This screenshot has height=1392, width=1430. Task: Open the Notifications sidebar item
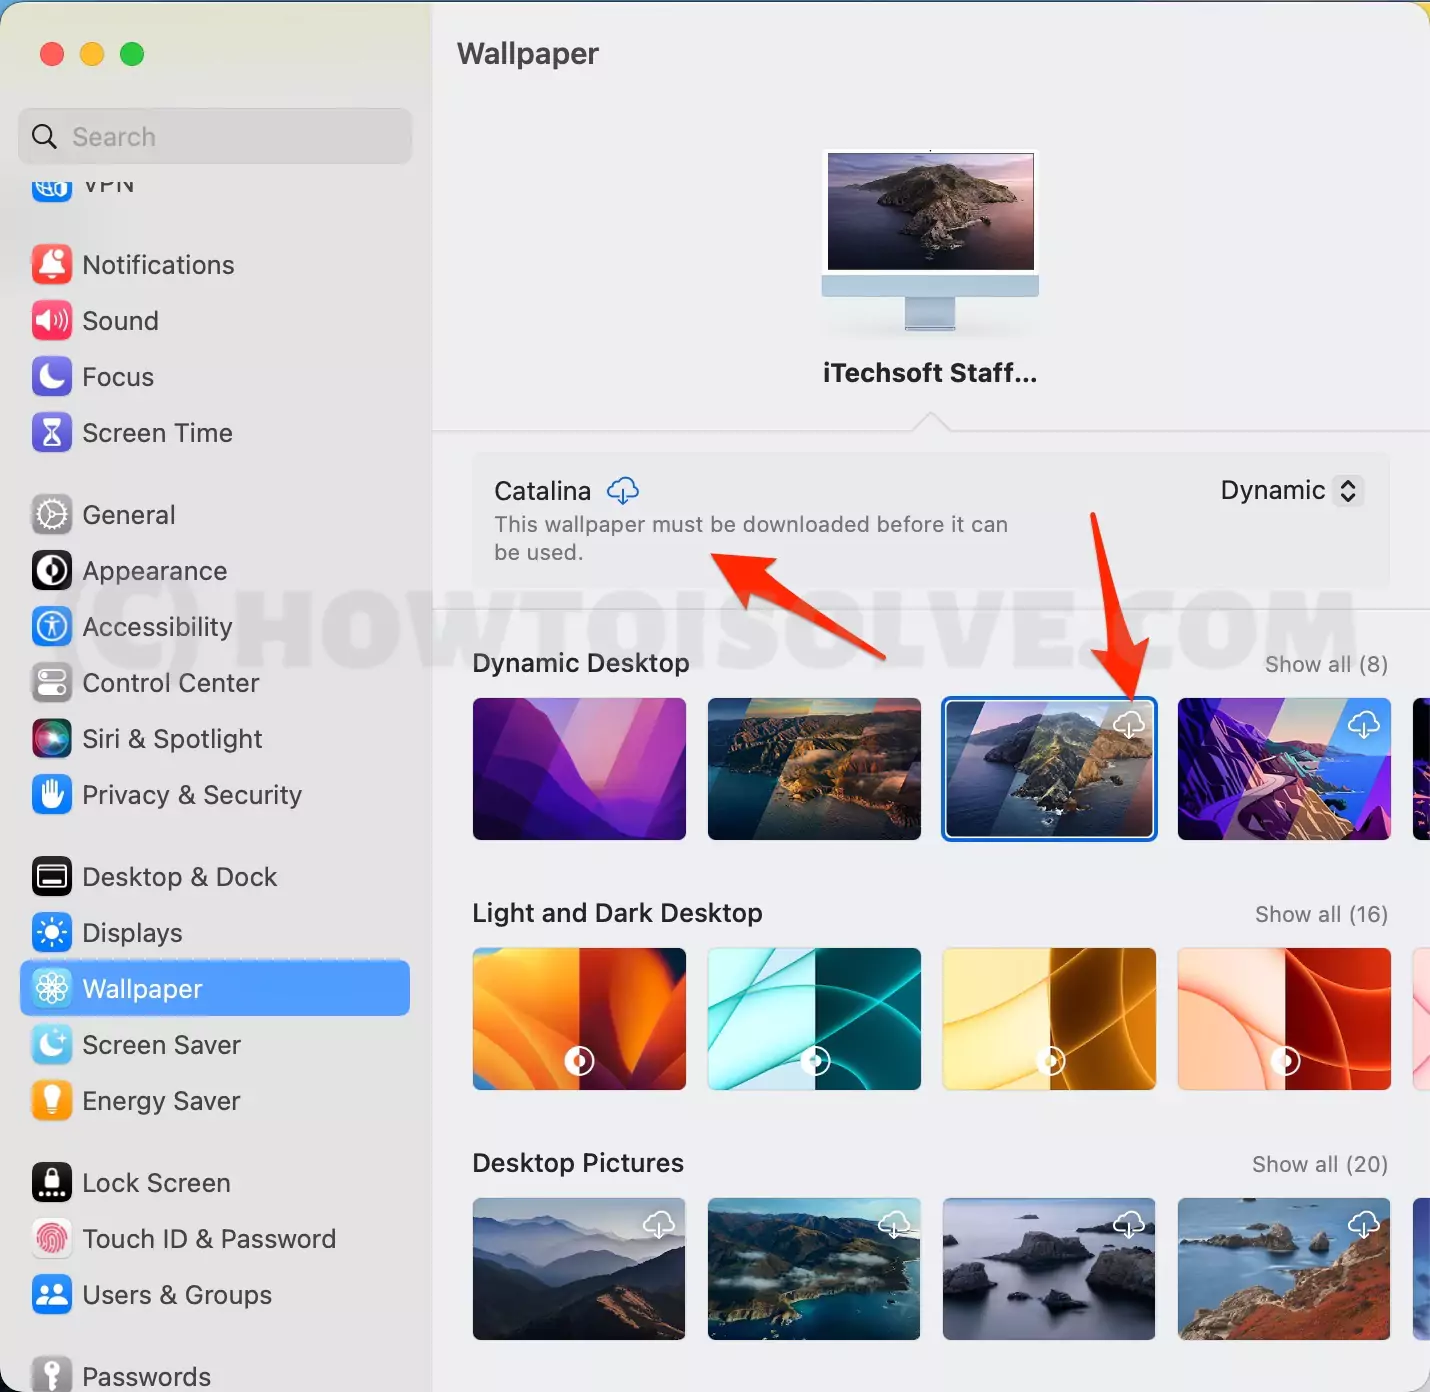point(215,265)
